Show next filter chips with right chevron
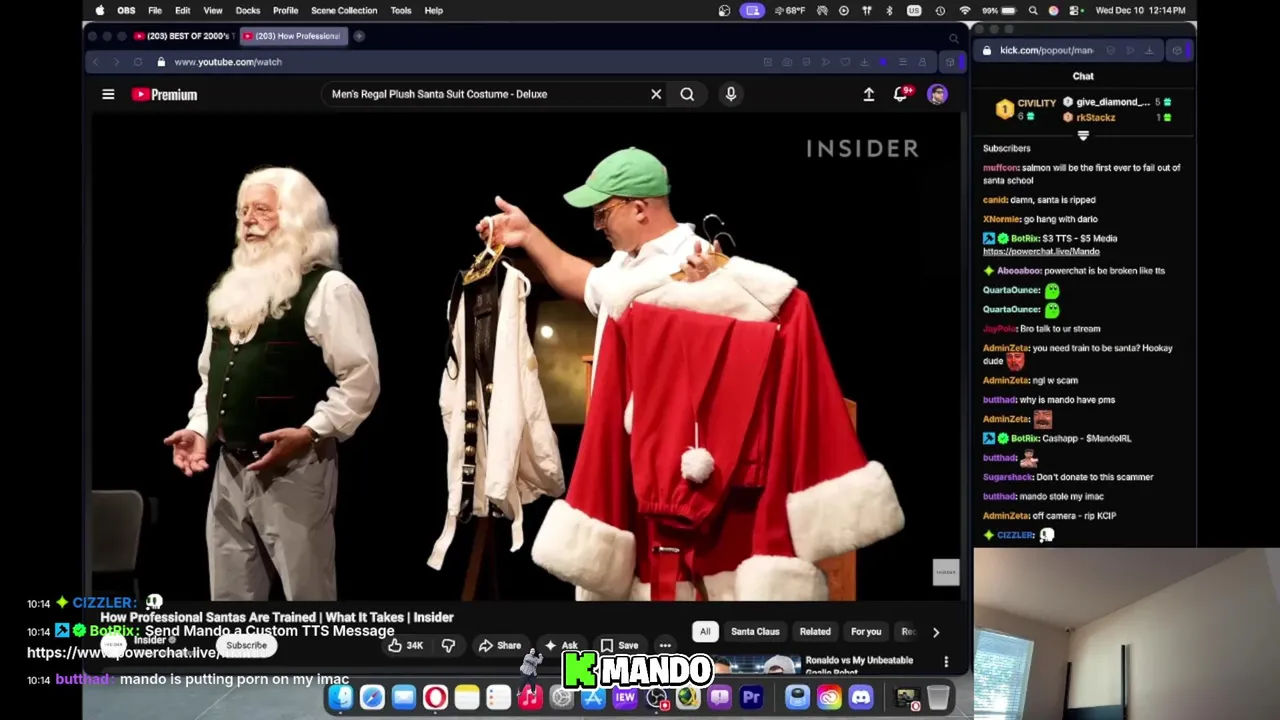 (x=936, y=632)
